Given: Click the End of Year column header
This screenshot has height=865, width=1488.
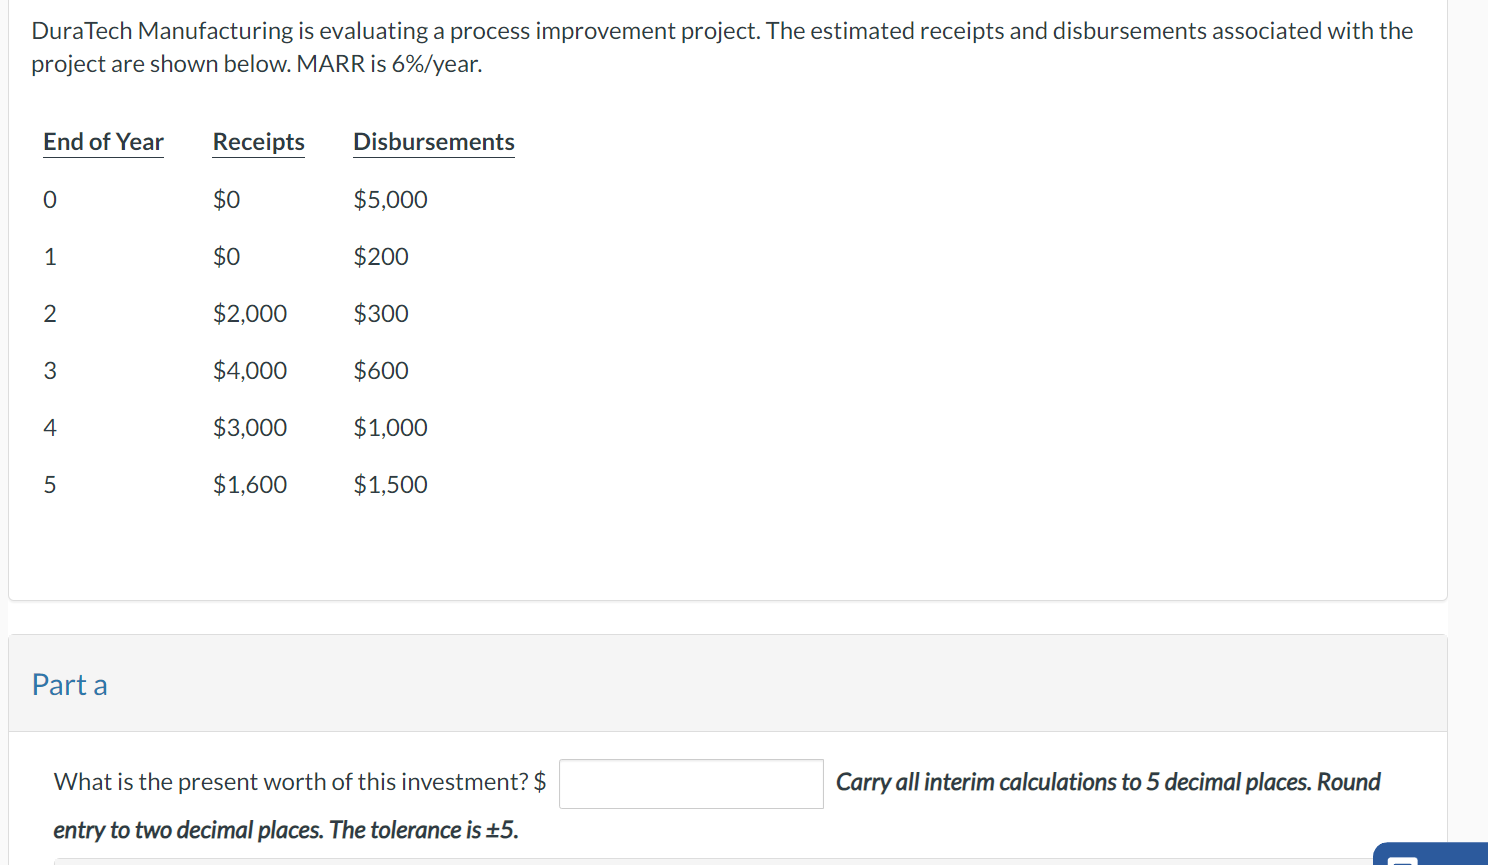Looking at the screenshot, I should [102, 141].
